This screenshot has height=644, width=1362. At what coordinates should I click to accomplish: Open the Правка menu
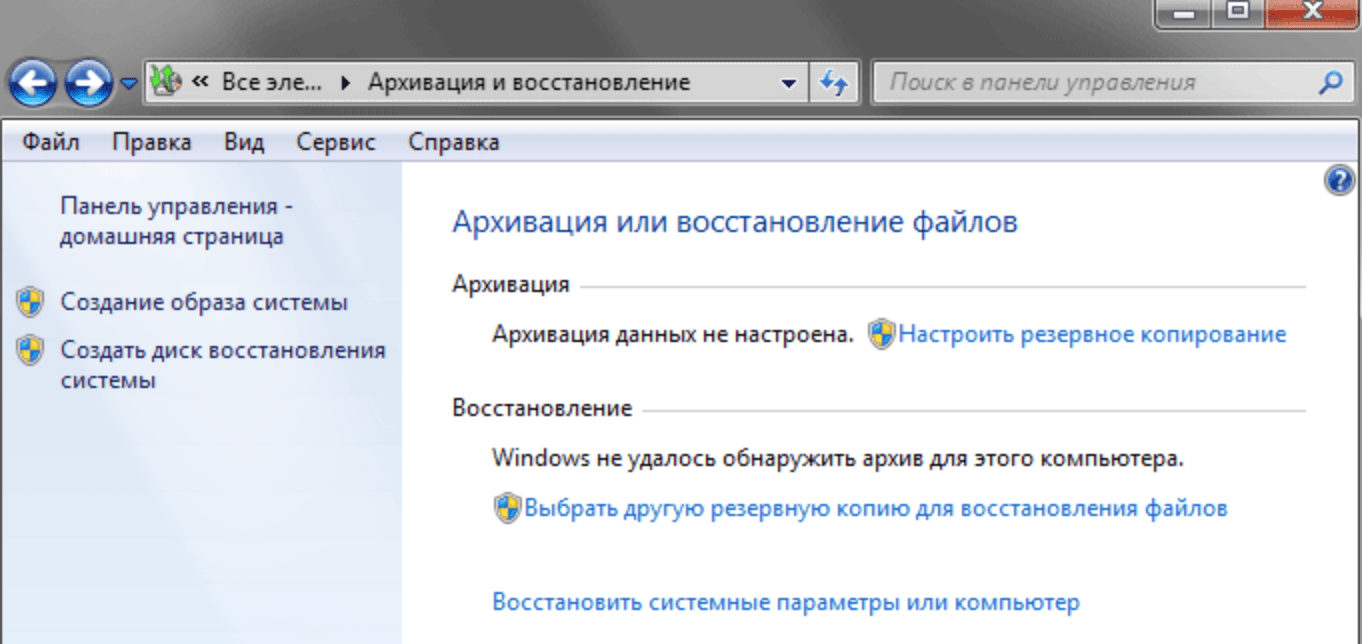[x=152, y=142]
